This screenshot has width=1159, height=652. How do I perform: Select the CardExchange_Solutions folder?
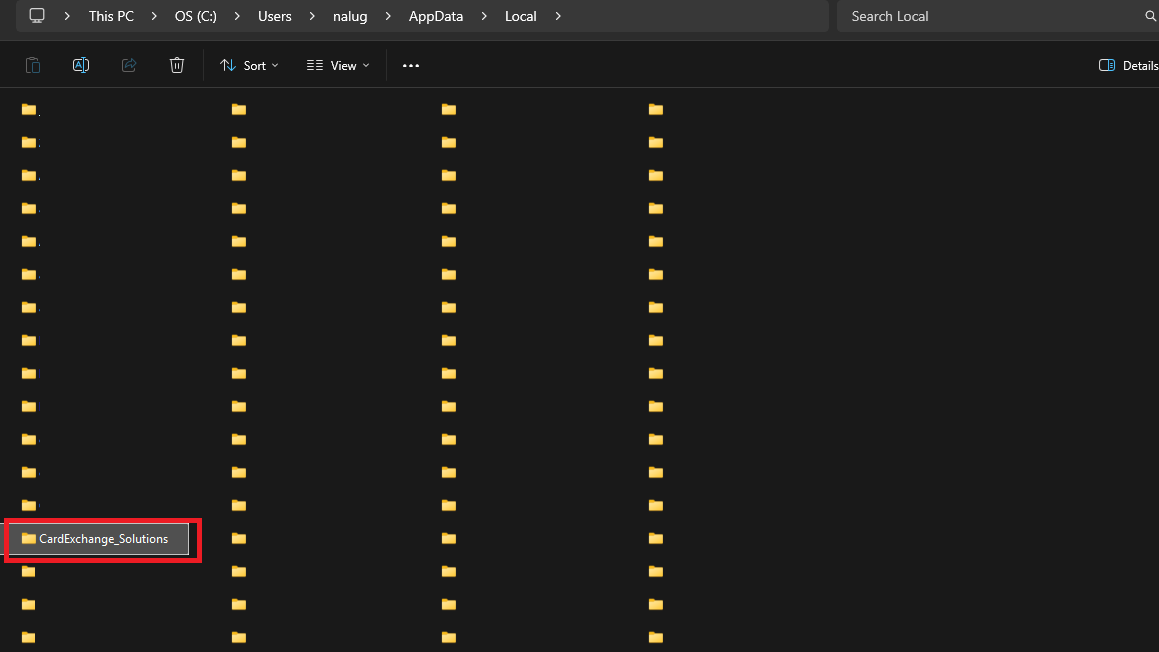[98, 539]
